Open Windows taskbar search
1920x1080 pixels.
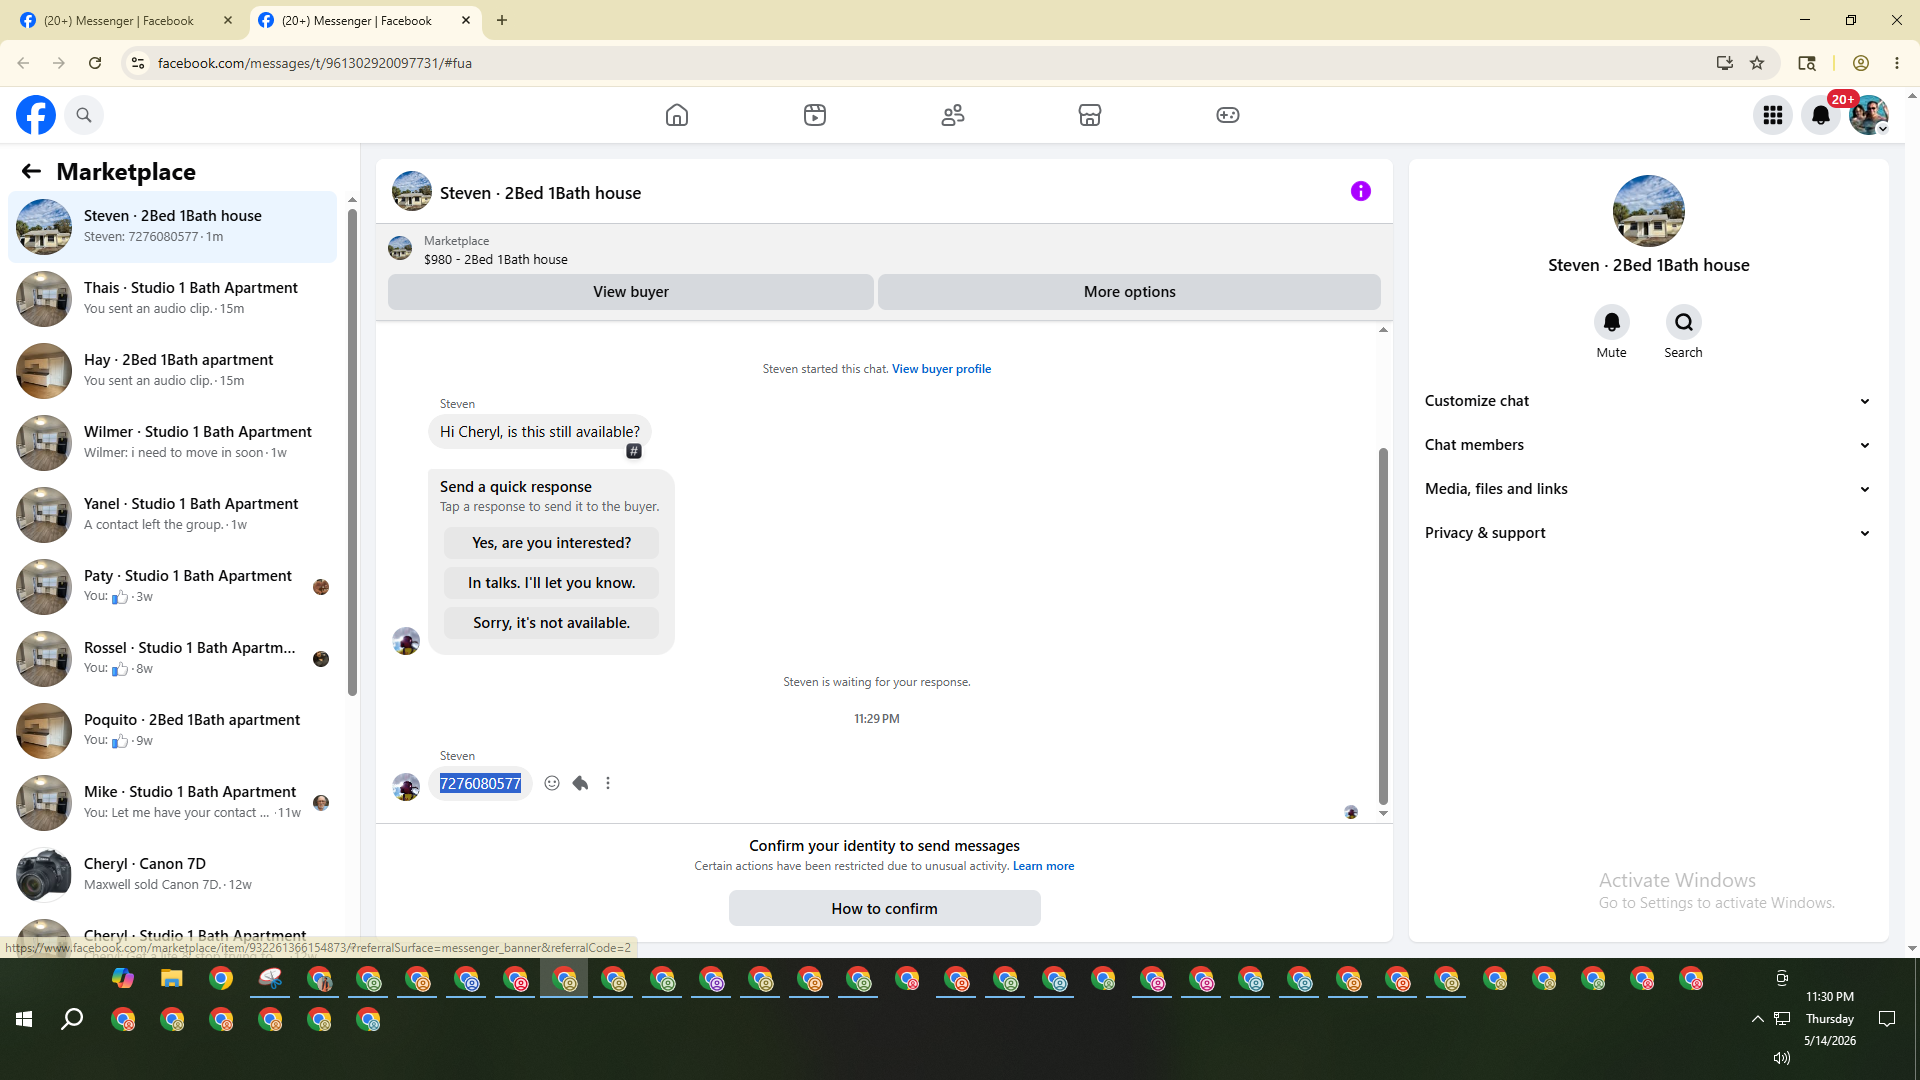[72, 1019]
